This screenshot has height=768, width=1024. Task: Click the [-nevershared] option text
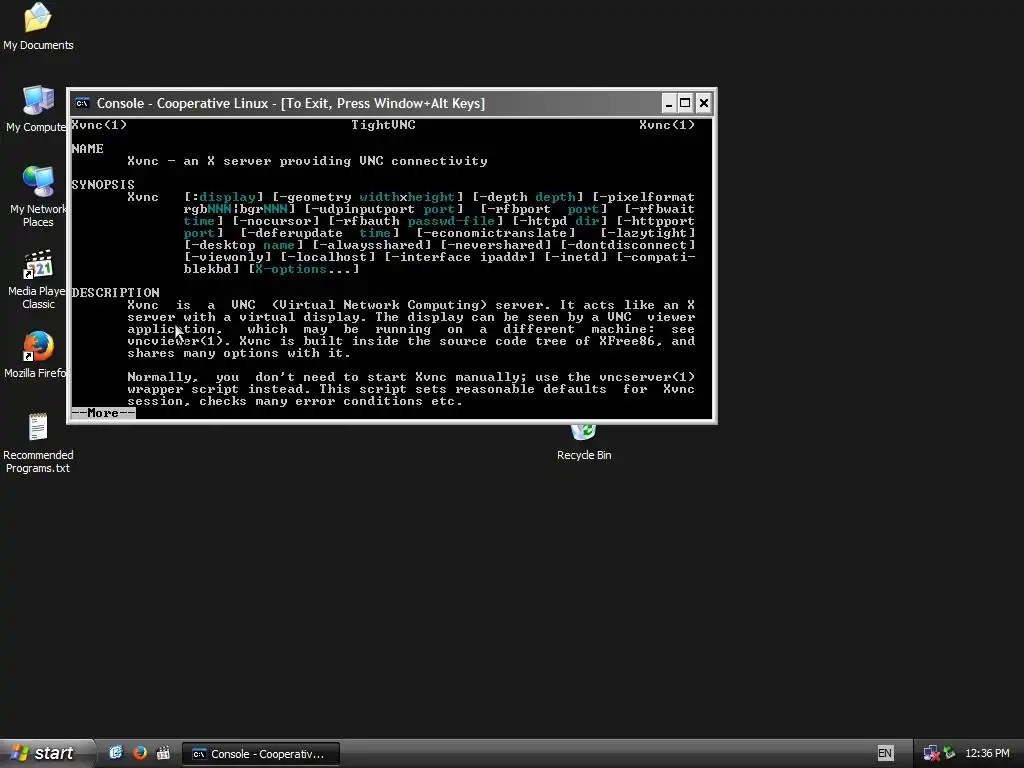coord(496,245)
